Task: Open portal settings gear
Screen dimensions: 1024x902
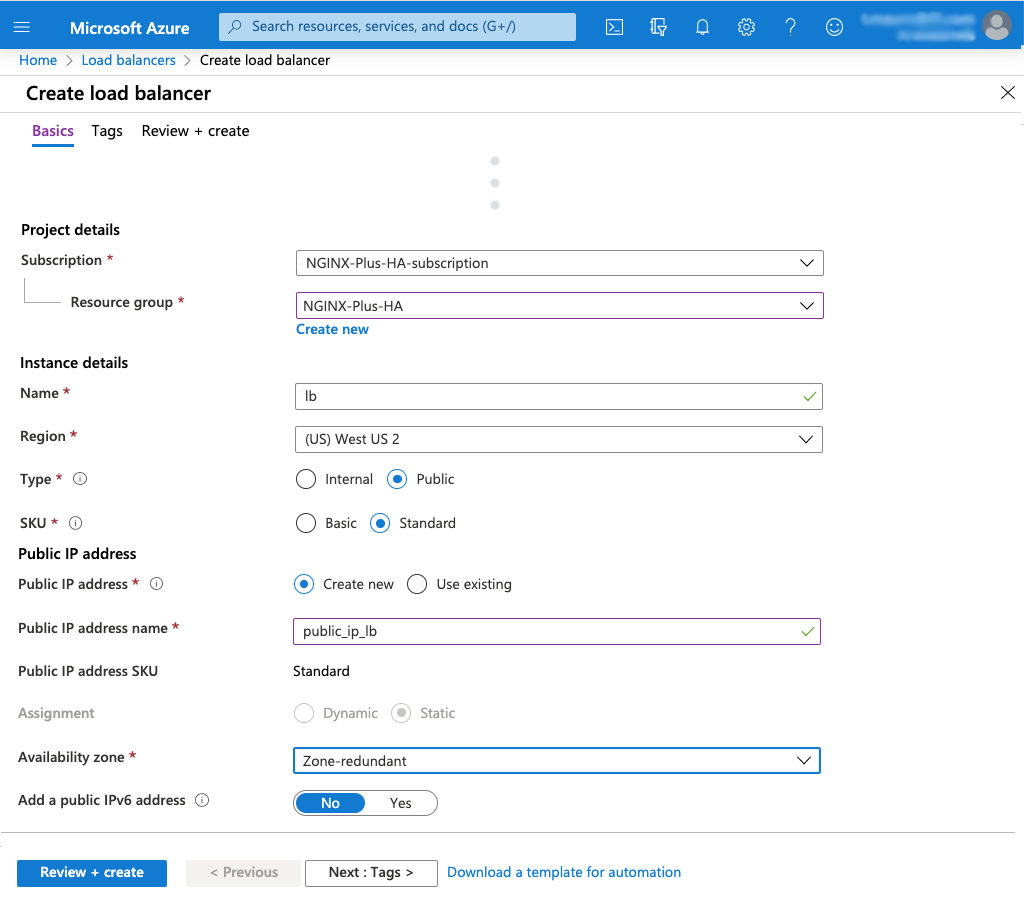Action: [746, 27]
